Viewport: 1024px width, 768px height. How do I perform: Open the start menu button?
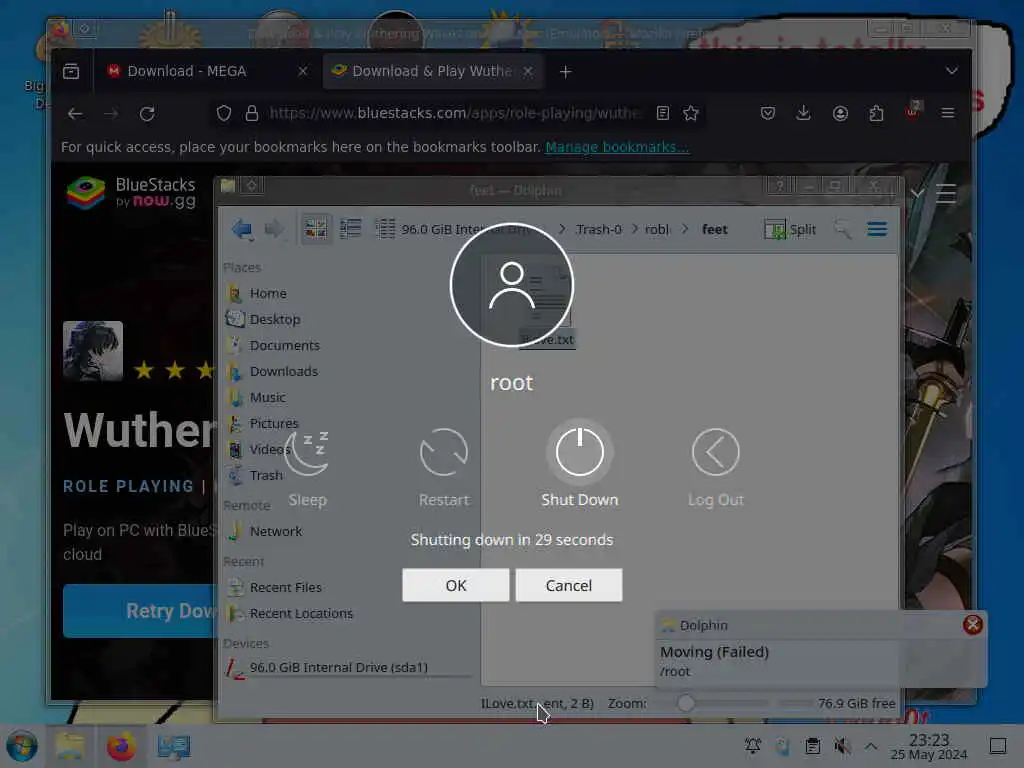click(x=22, y=746)
